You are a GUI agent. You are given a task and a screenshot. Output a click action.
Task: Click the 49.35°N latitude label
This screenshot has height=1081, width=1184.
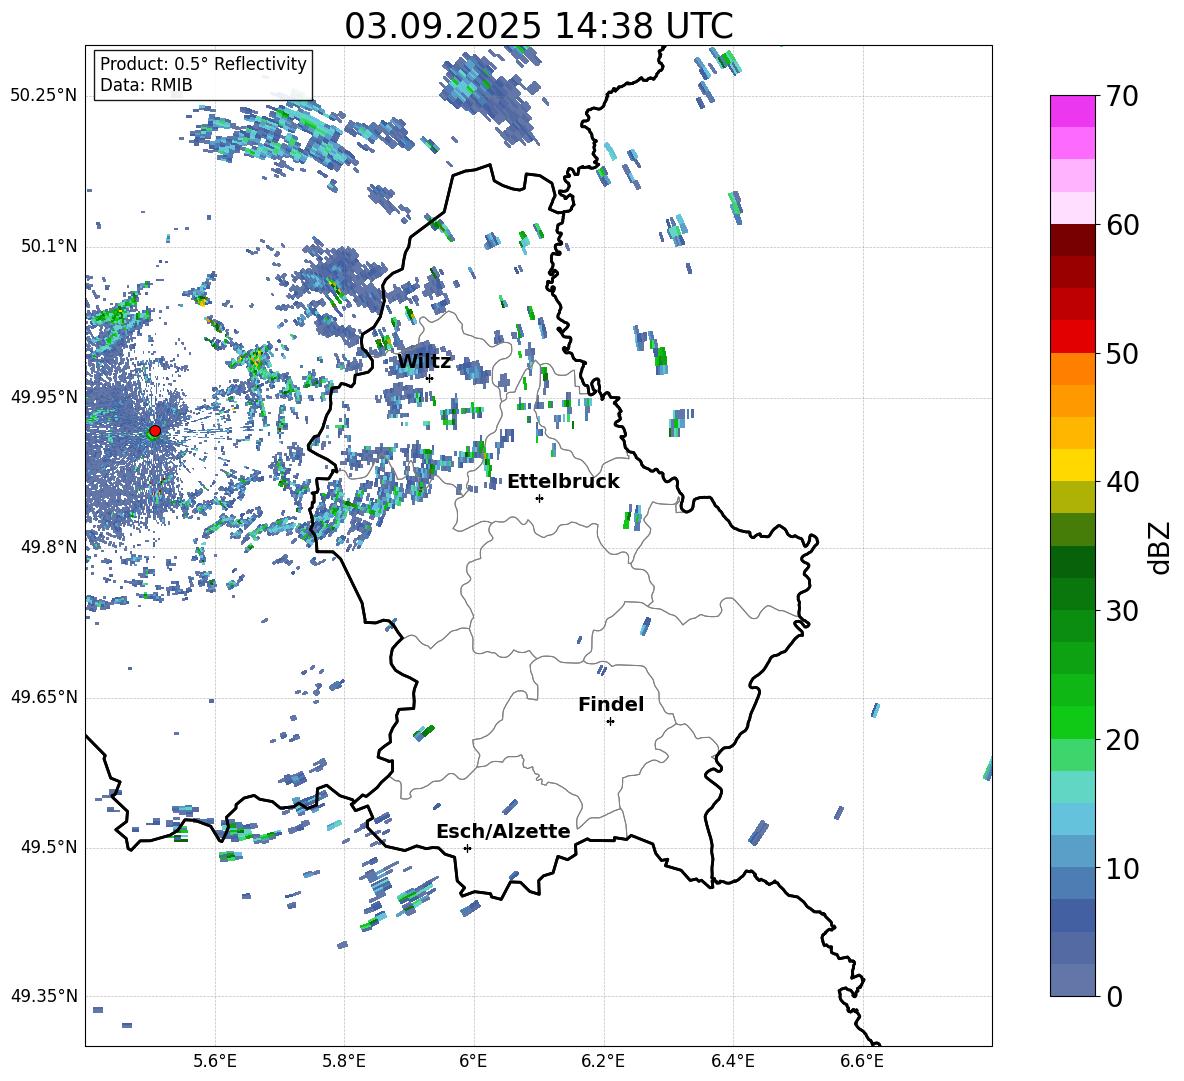[44, 996]
